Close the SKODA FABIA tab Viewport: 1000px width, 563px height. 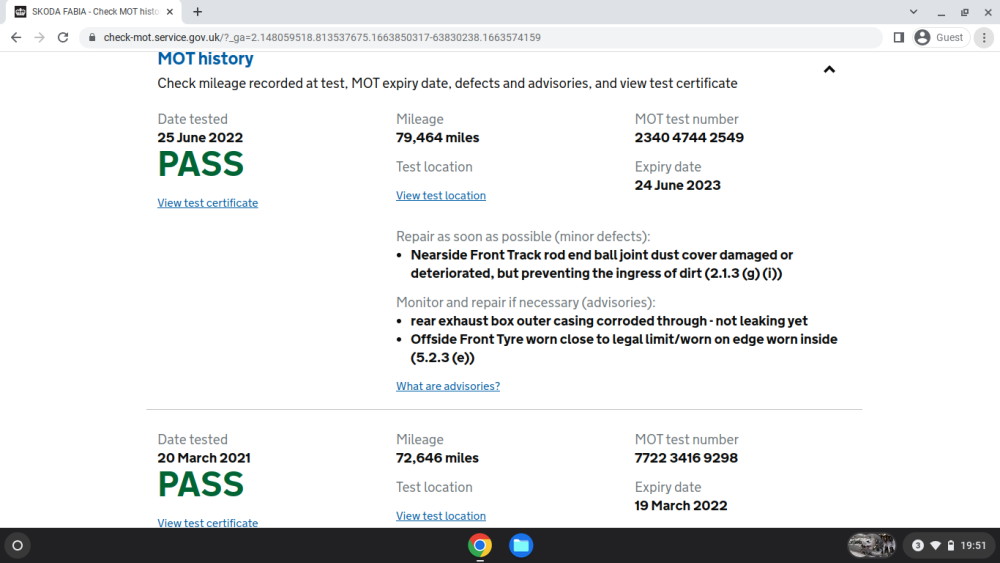point(170,11)
